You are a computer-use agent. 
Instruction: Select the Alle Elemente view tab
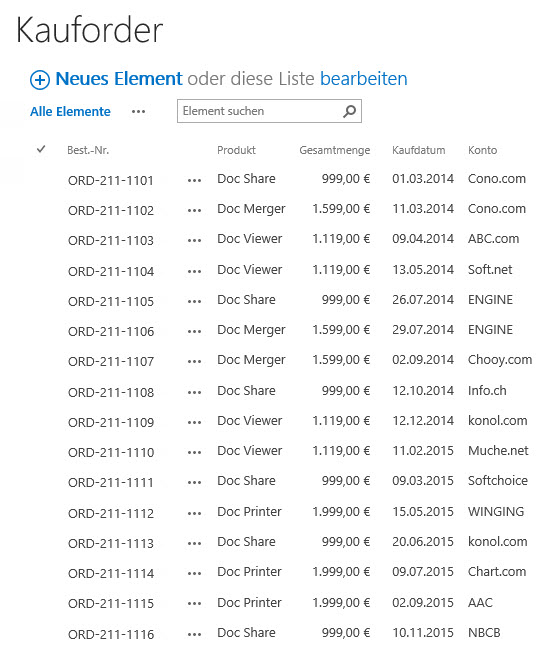pos(70,112)
